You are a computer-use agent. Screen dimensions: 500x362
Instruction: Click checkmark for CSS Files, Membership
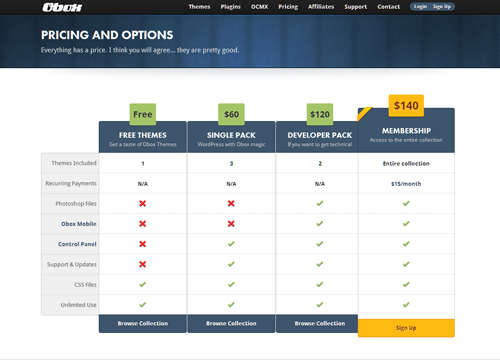[406, 285]
